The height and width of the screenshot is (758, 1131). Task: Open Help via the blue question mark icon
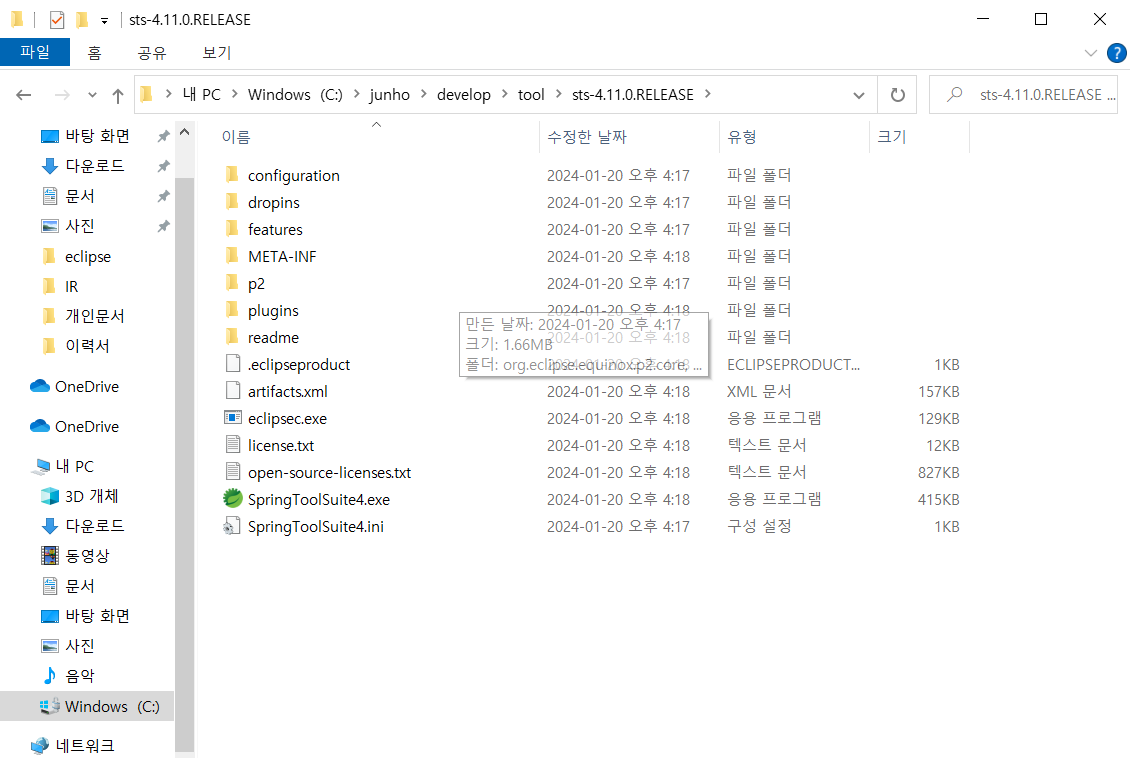click(1117, 54)
